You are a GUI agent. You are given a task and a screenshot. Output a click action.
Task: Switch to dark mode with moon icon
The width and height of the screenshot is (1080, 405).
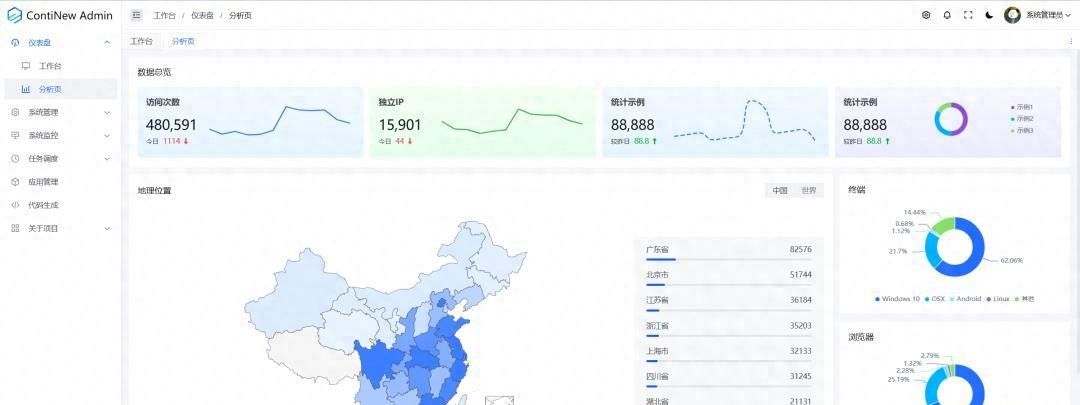(x=989, y=15)
